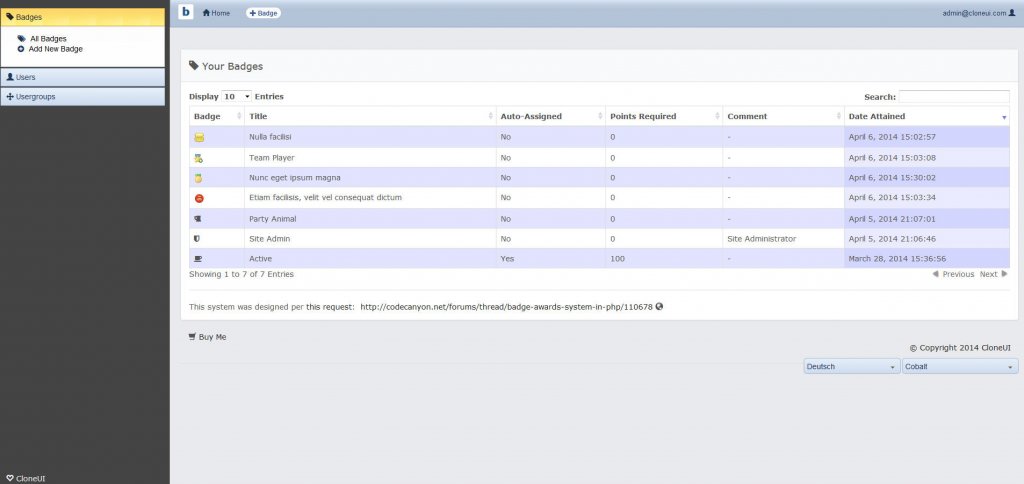Click the Party Animal badge icon

(x=199, y=219)
